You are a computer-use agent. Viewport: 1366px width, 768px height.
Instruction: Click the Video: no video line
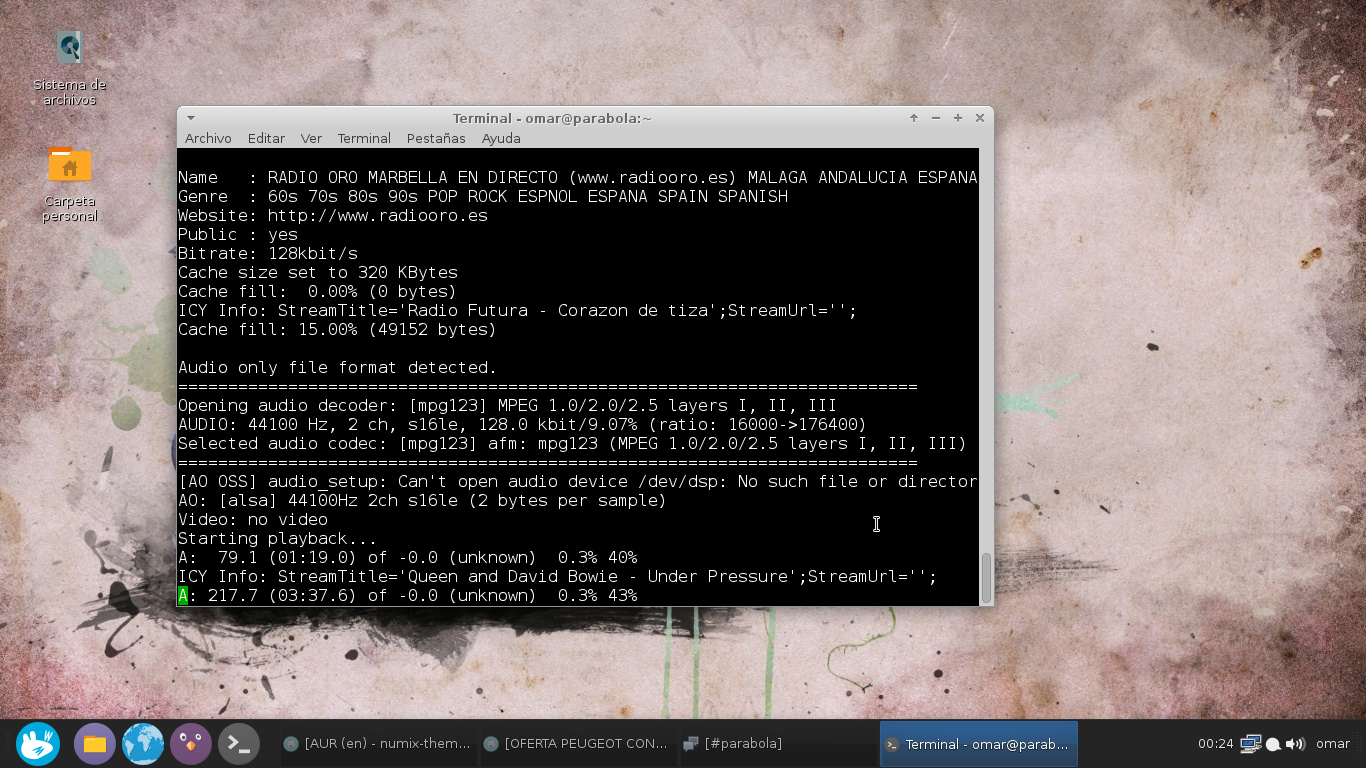coord(253,519)
